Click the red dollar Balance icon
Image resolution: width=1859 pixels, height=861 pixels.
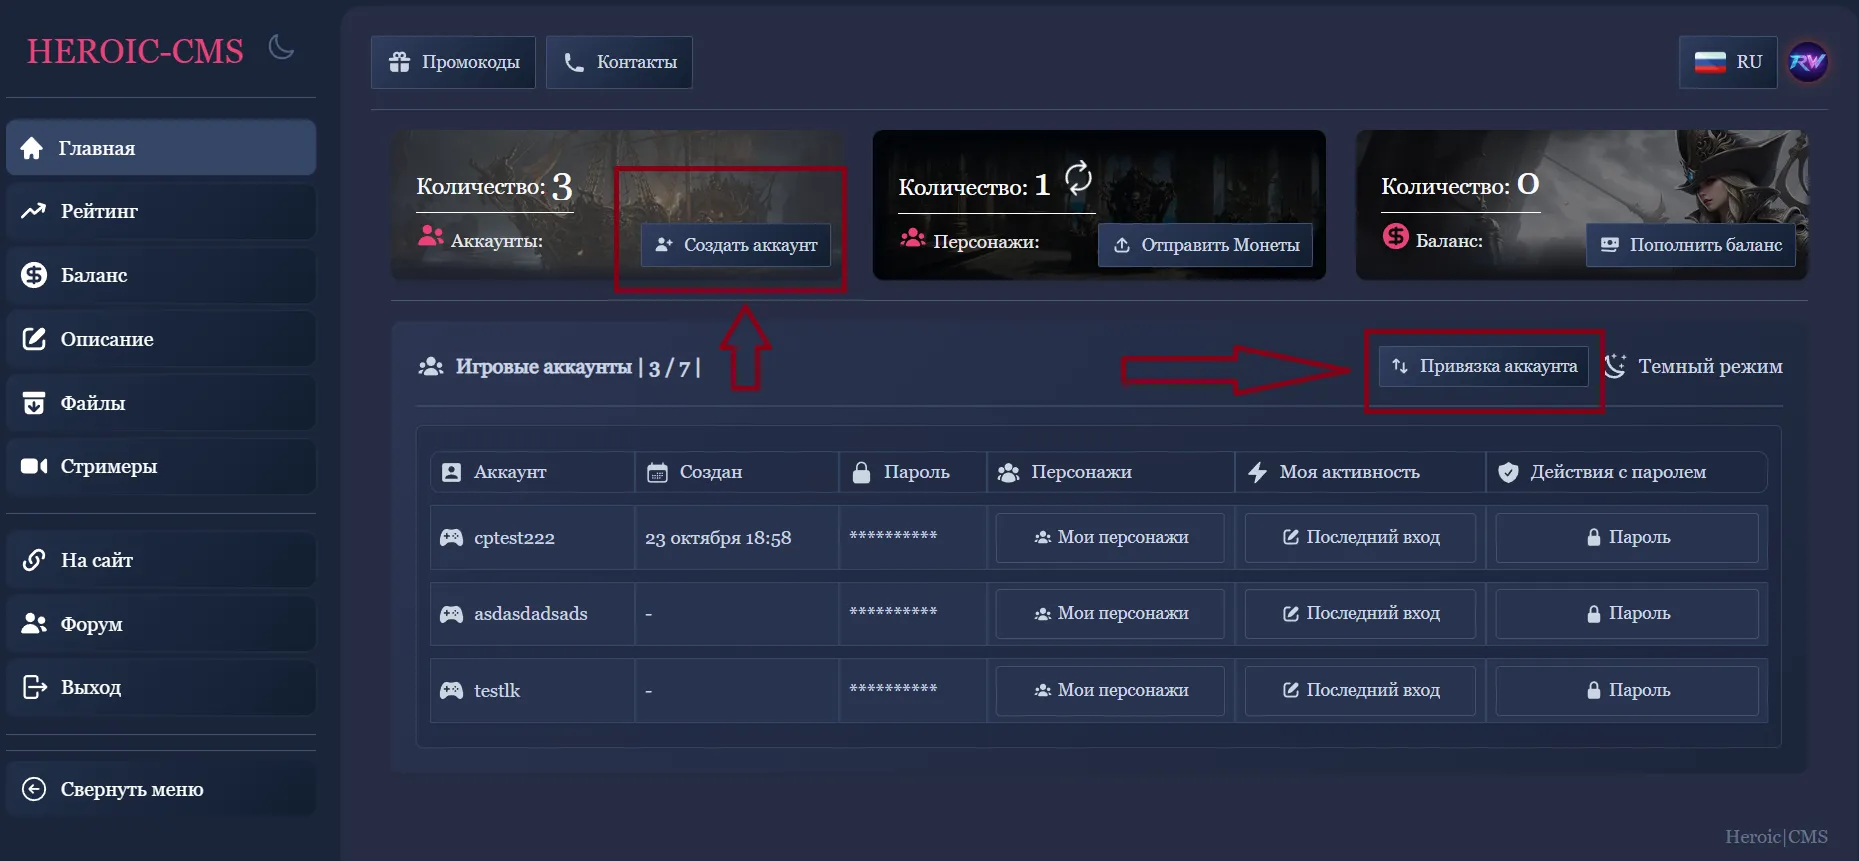click(x=1395, y=237)
